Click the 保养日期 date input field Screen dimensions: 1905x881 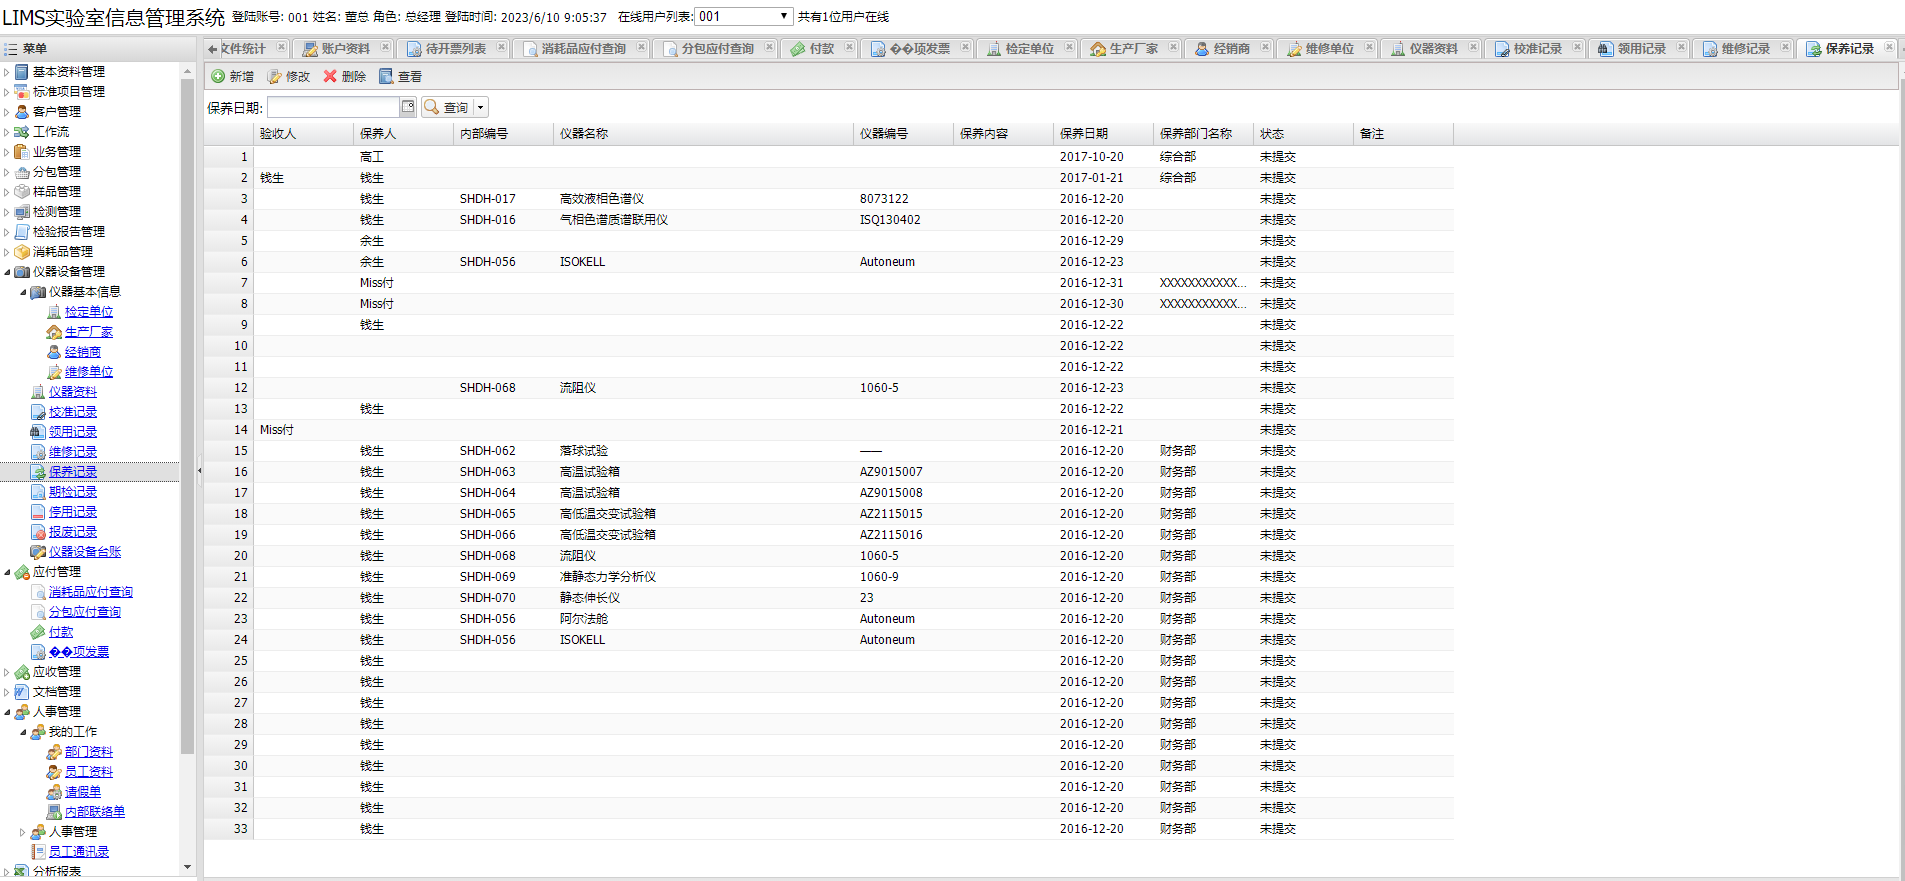[x=333, y=107]
